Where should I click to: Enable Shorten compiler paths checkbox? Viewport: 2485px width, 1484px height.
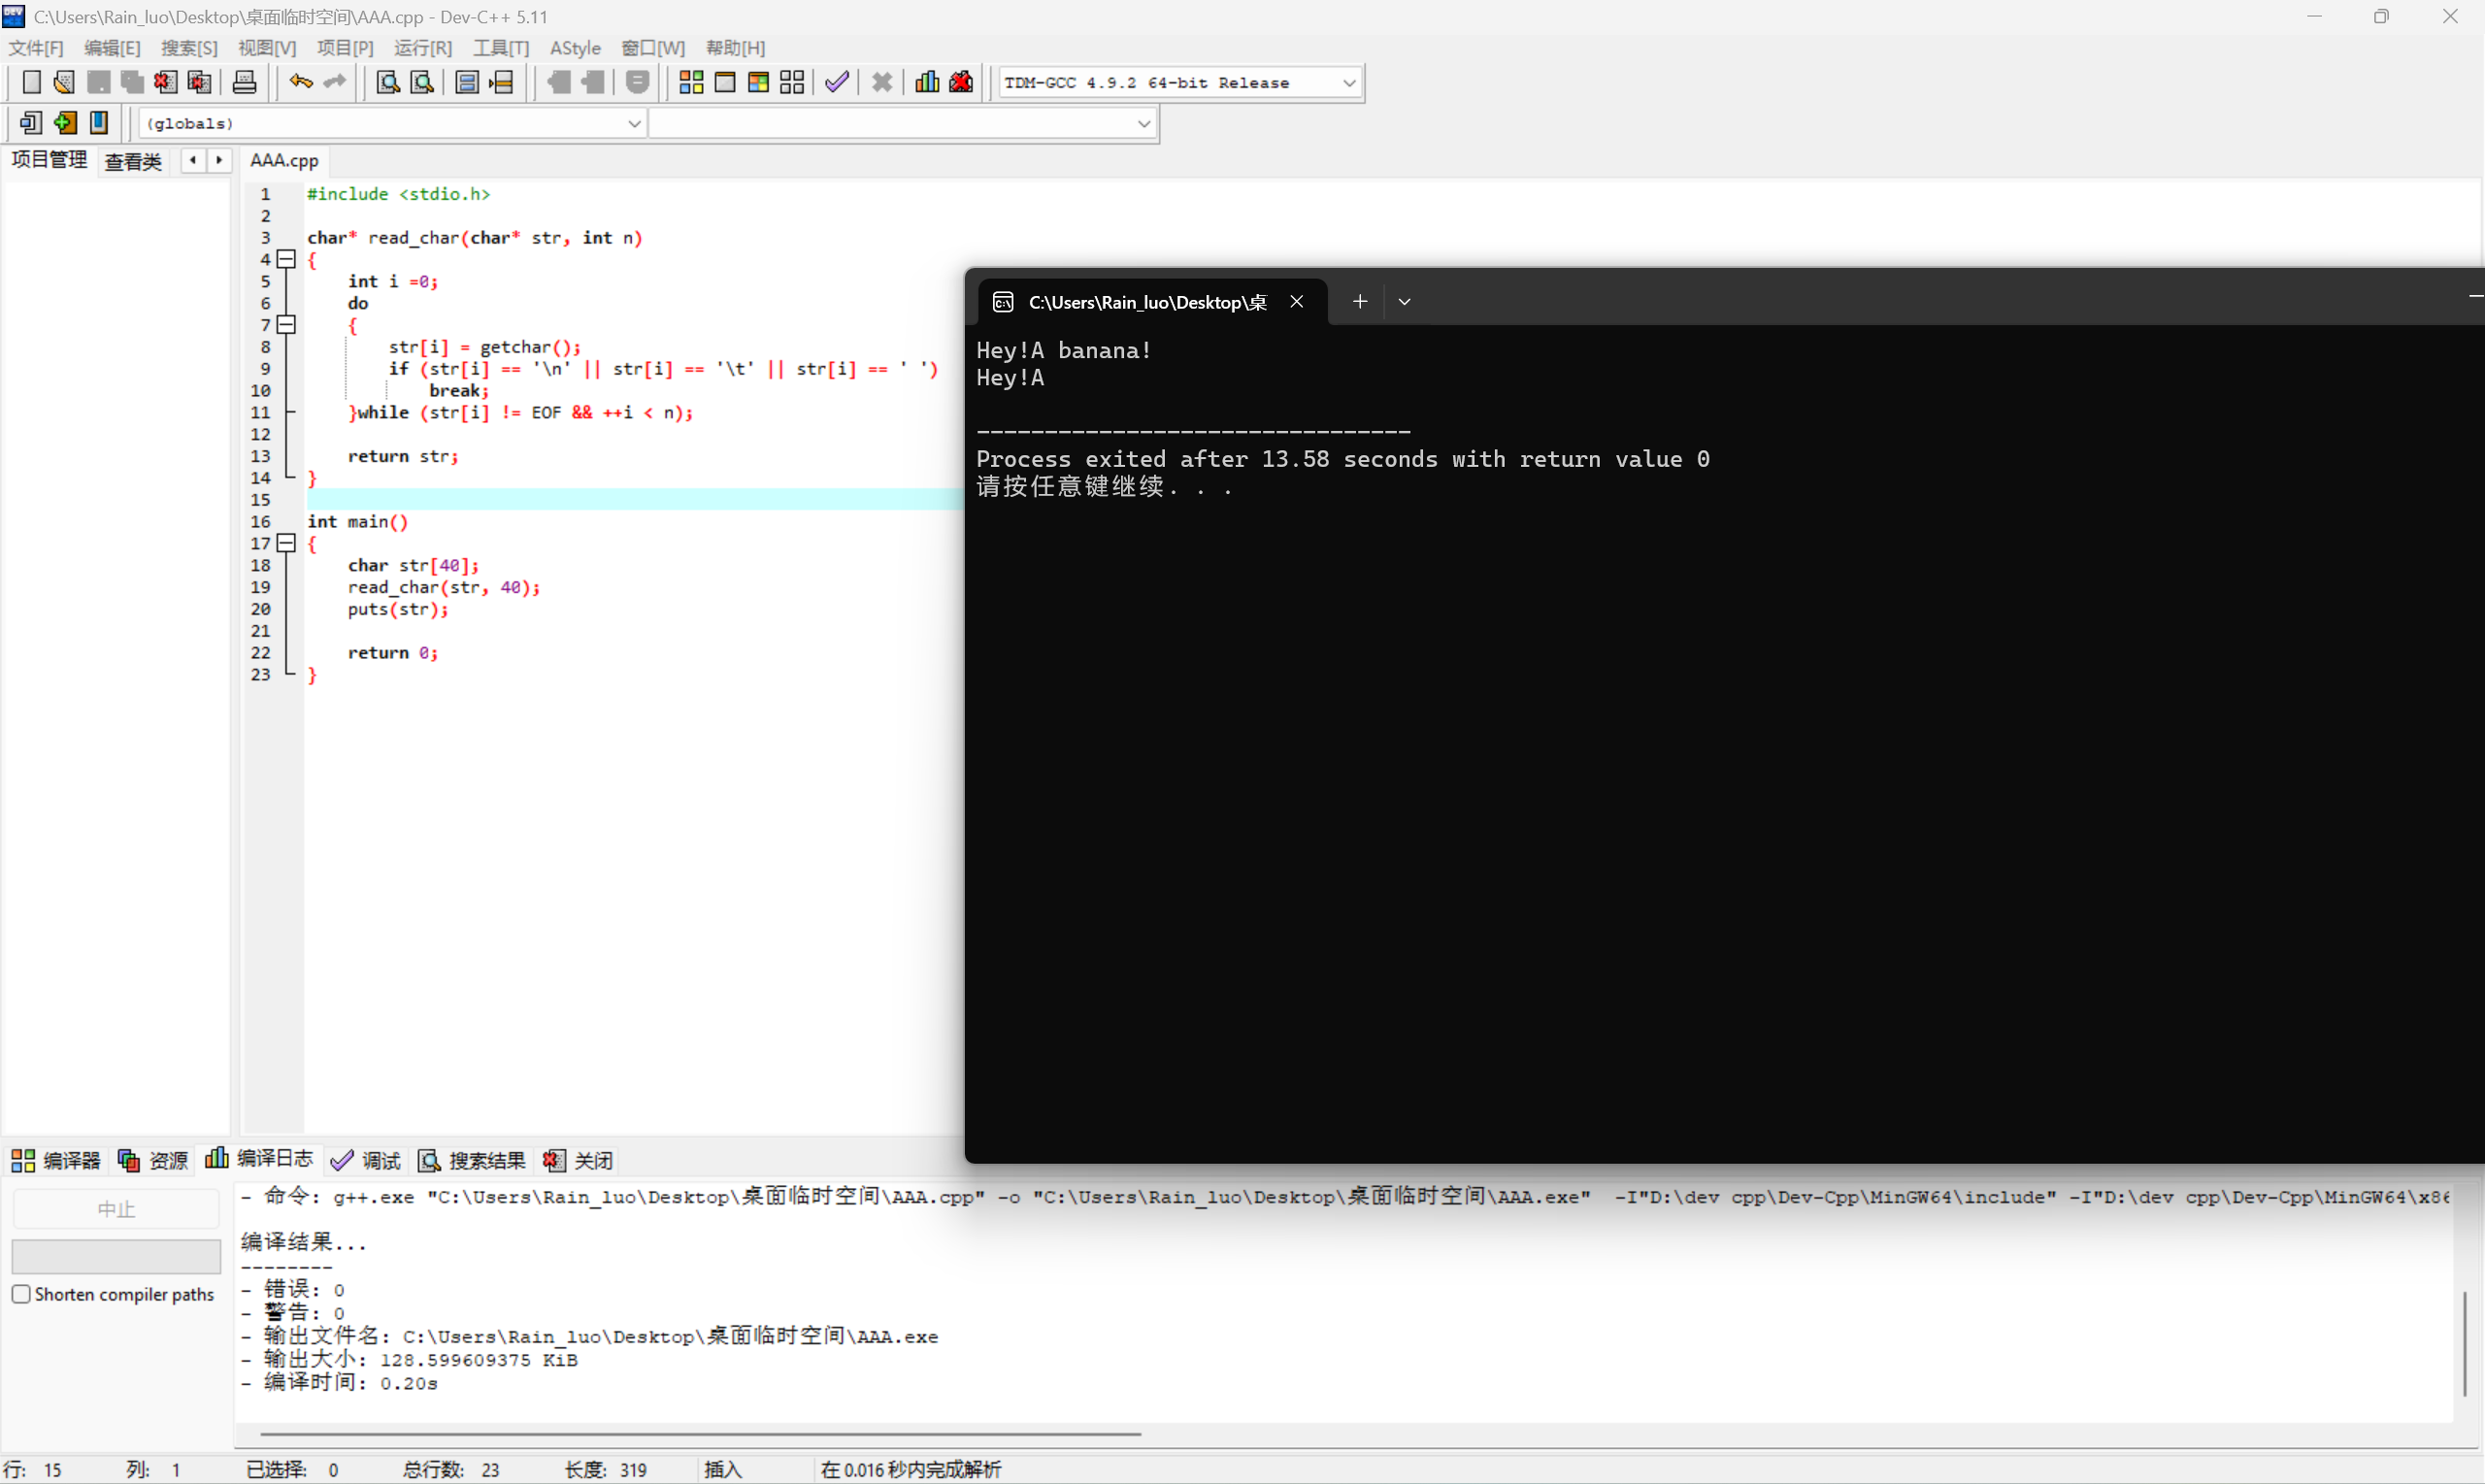(21, 1294)
